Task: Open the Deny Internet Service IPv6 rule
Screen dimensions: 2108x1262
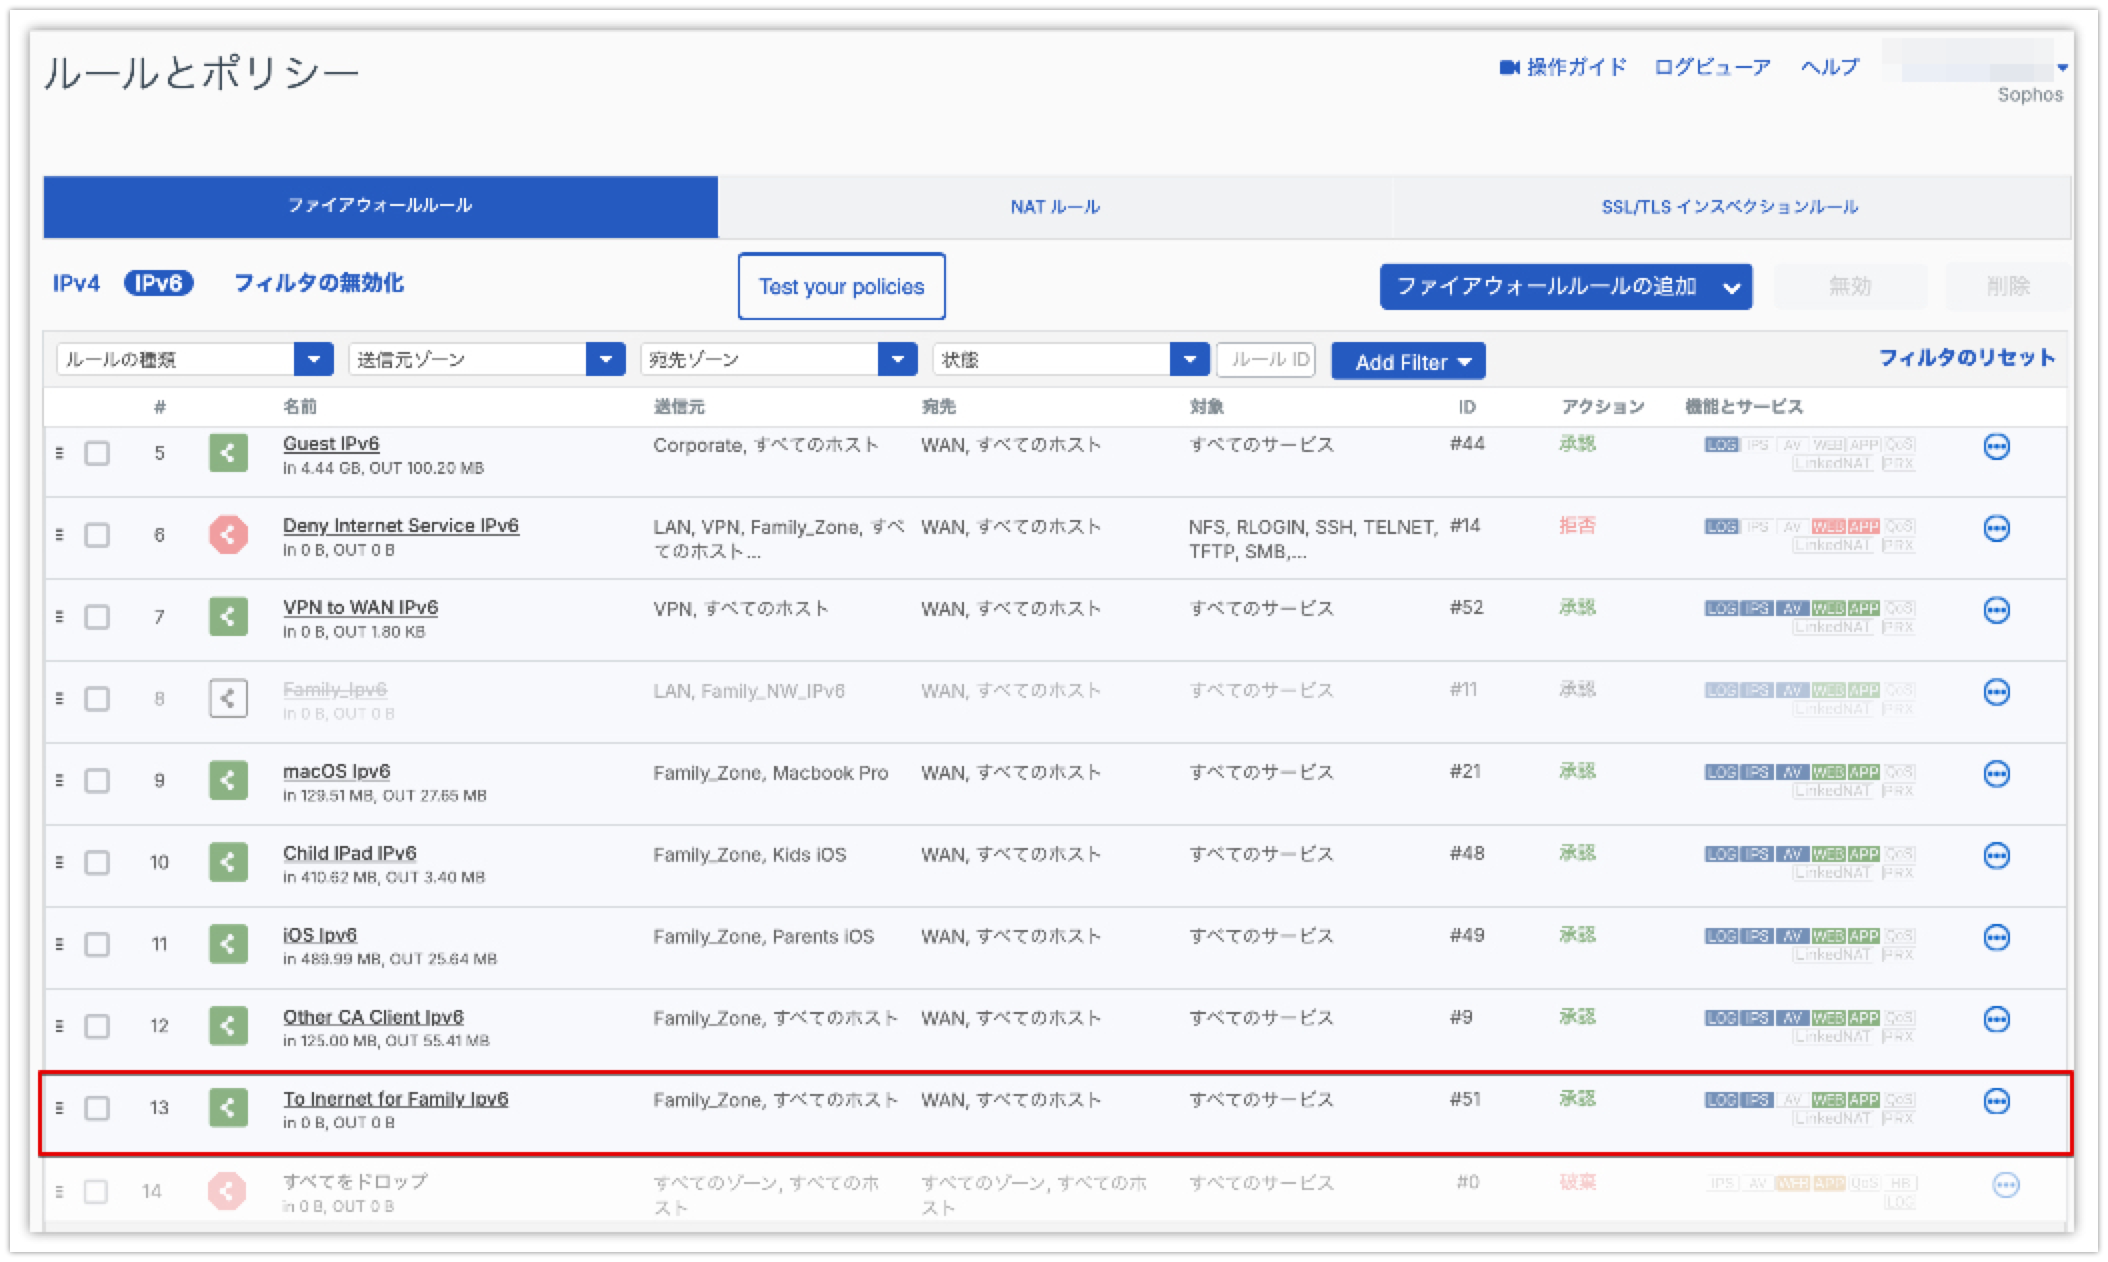Action: (x=401, y=526)
